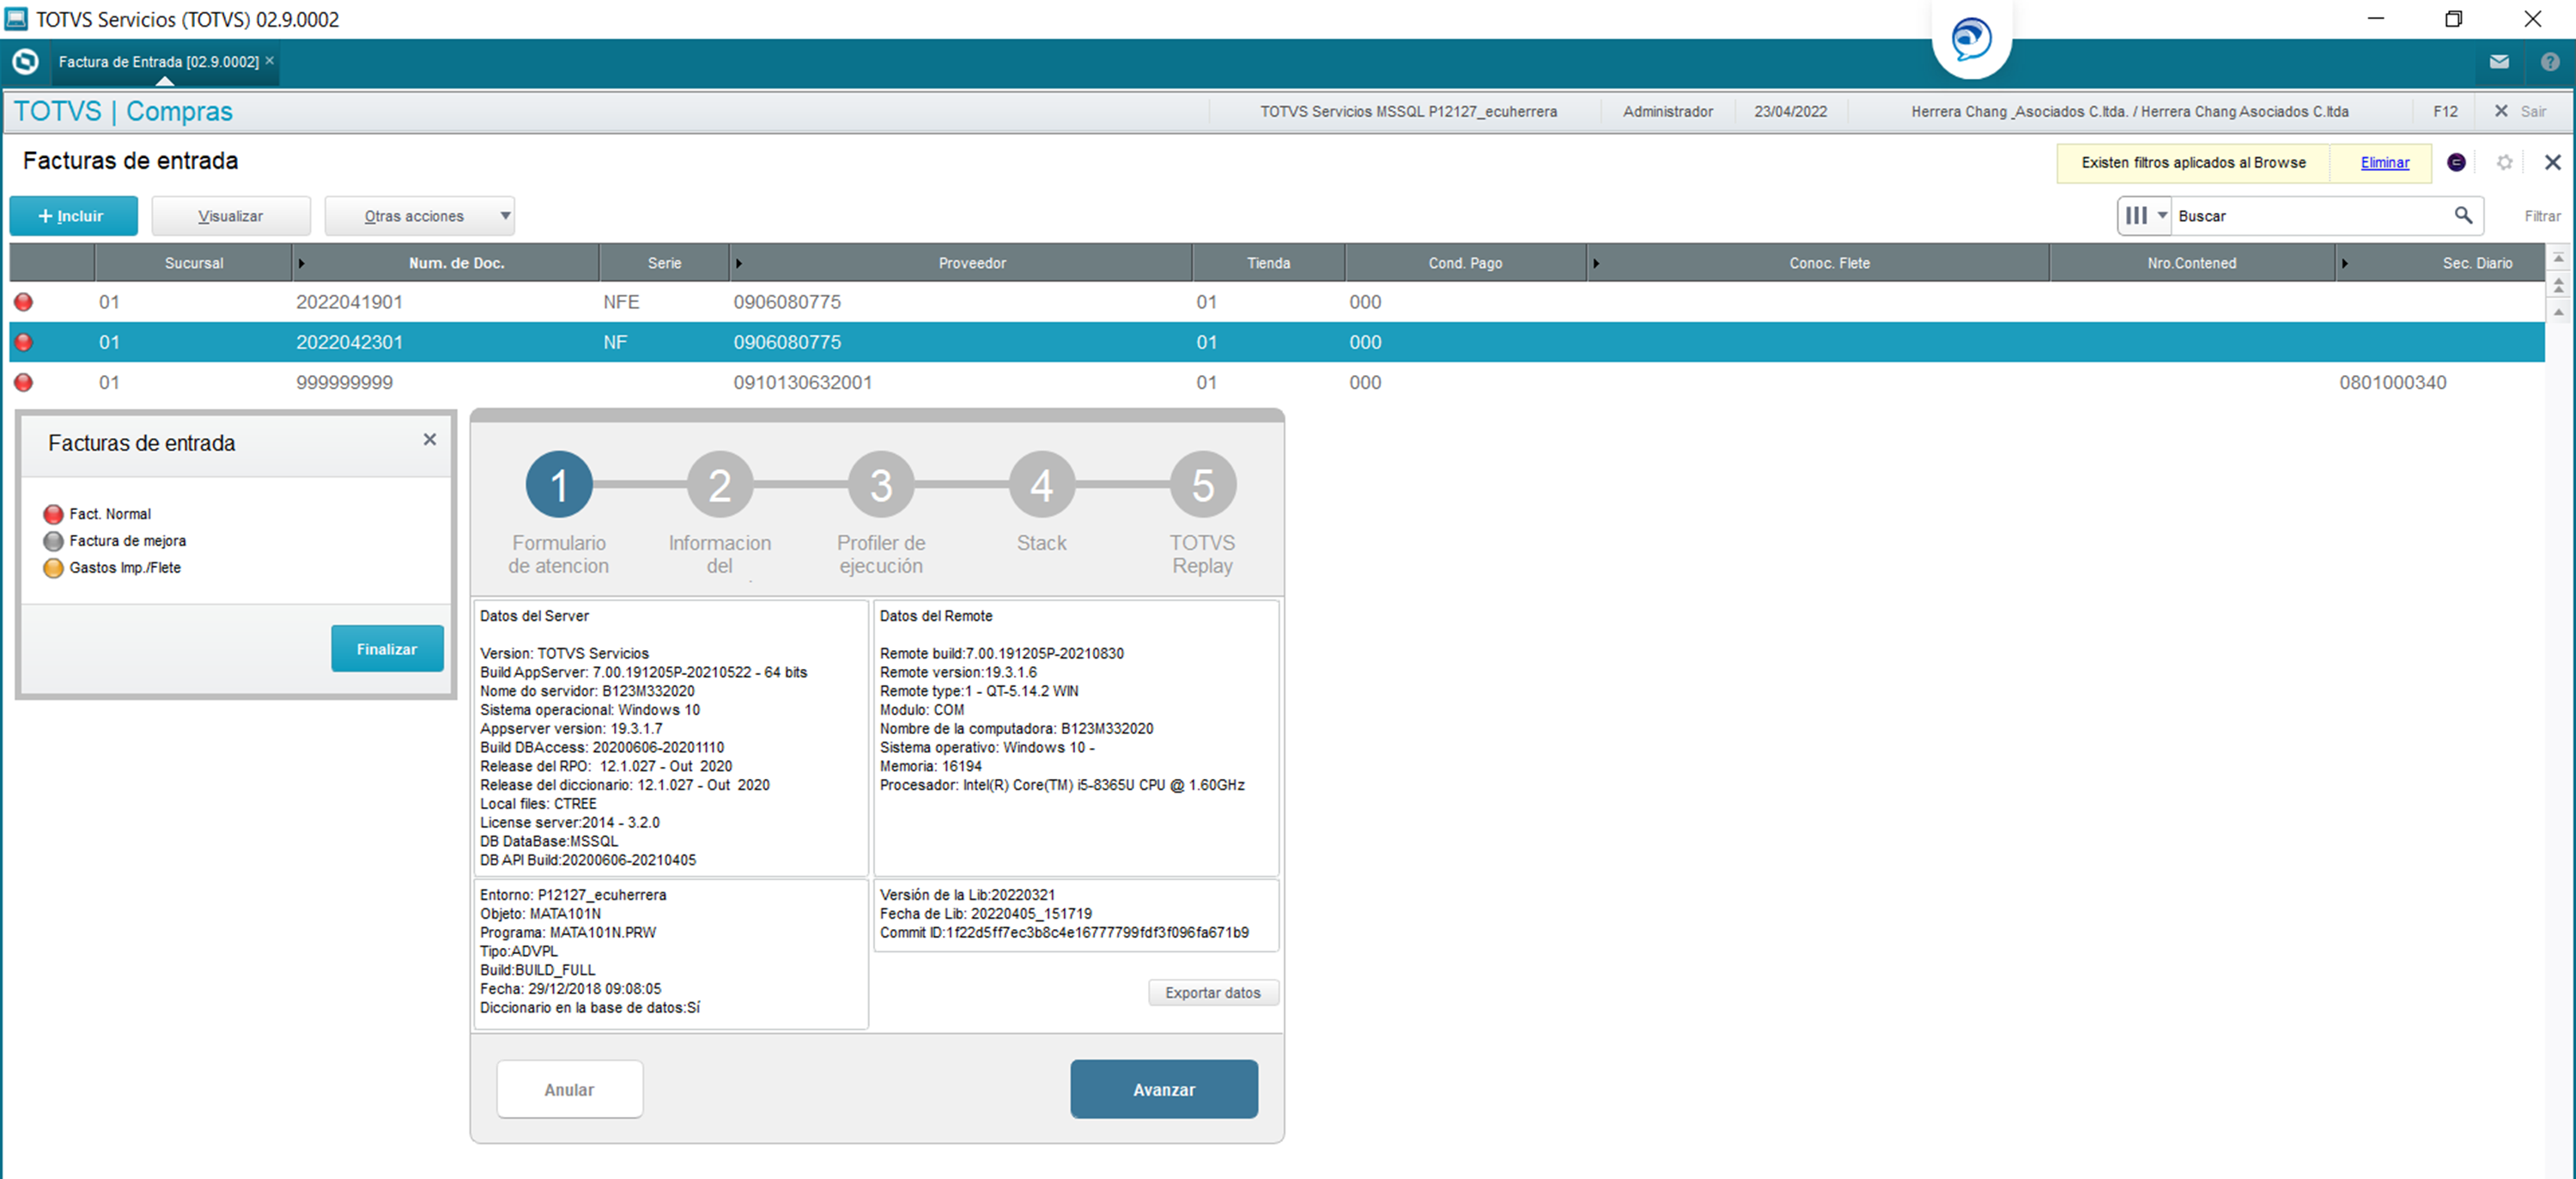Select step 4 Stack circle
Viewport: 2576px width, 1179px height.
(x=1042, y=485)
